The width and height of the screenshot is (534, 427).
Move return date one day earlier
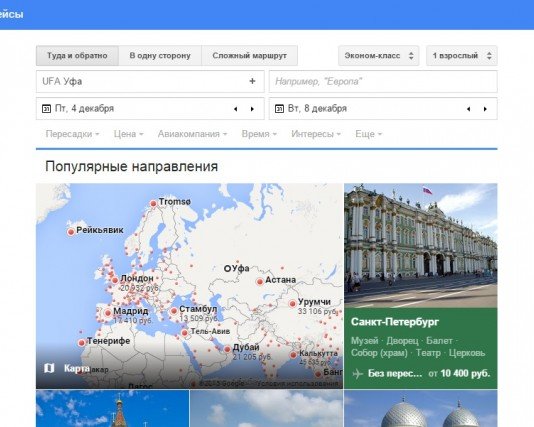[x=468, y=109]
